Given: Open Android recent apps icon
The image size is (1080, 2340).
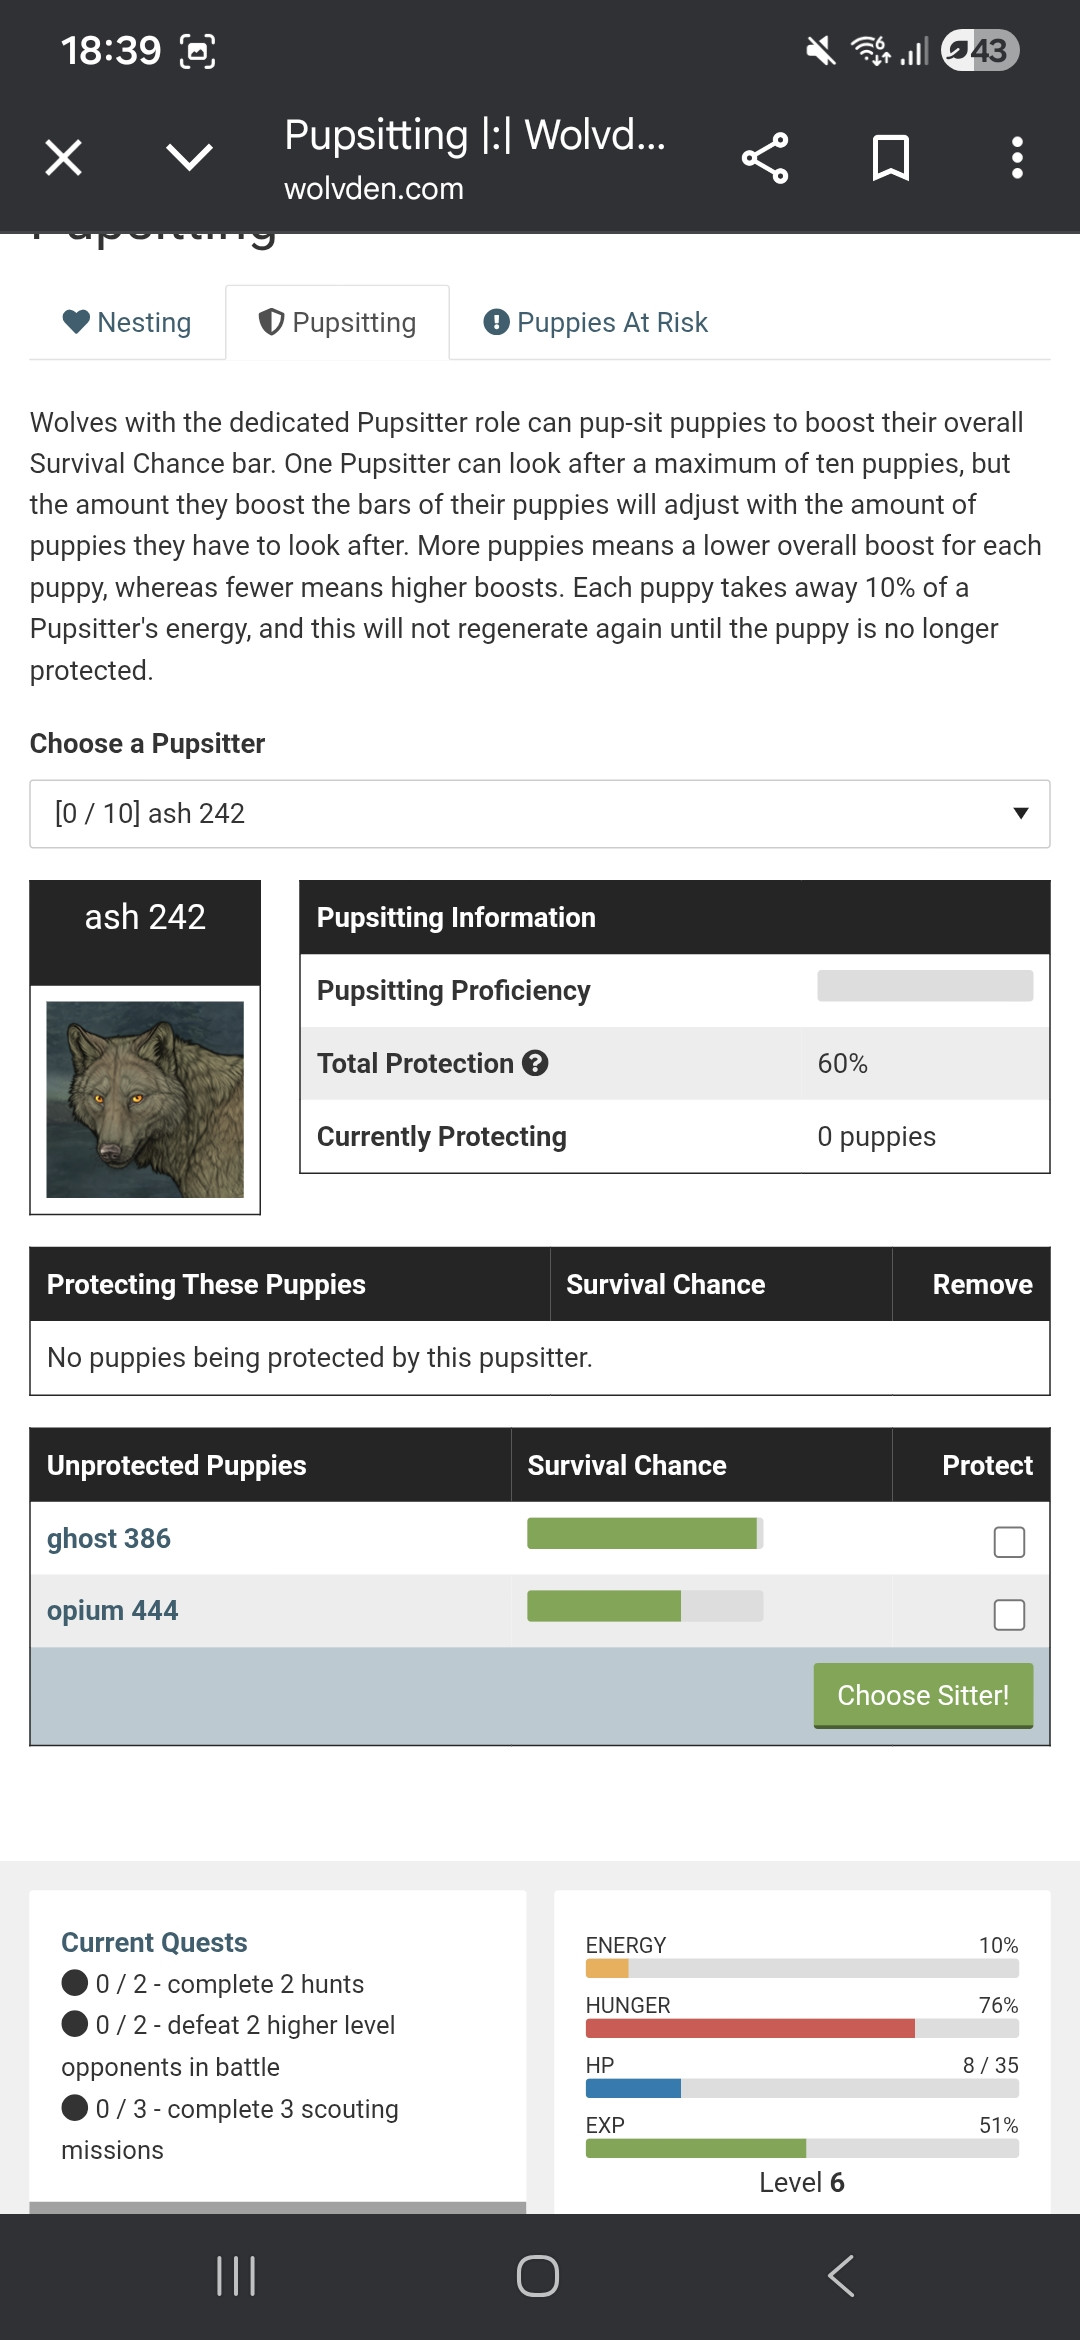Looking at the screenshot, I should pos(236,2276).
